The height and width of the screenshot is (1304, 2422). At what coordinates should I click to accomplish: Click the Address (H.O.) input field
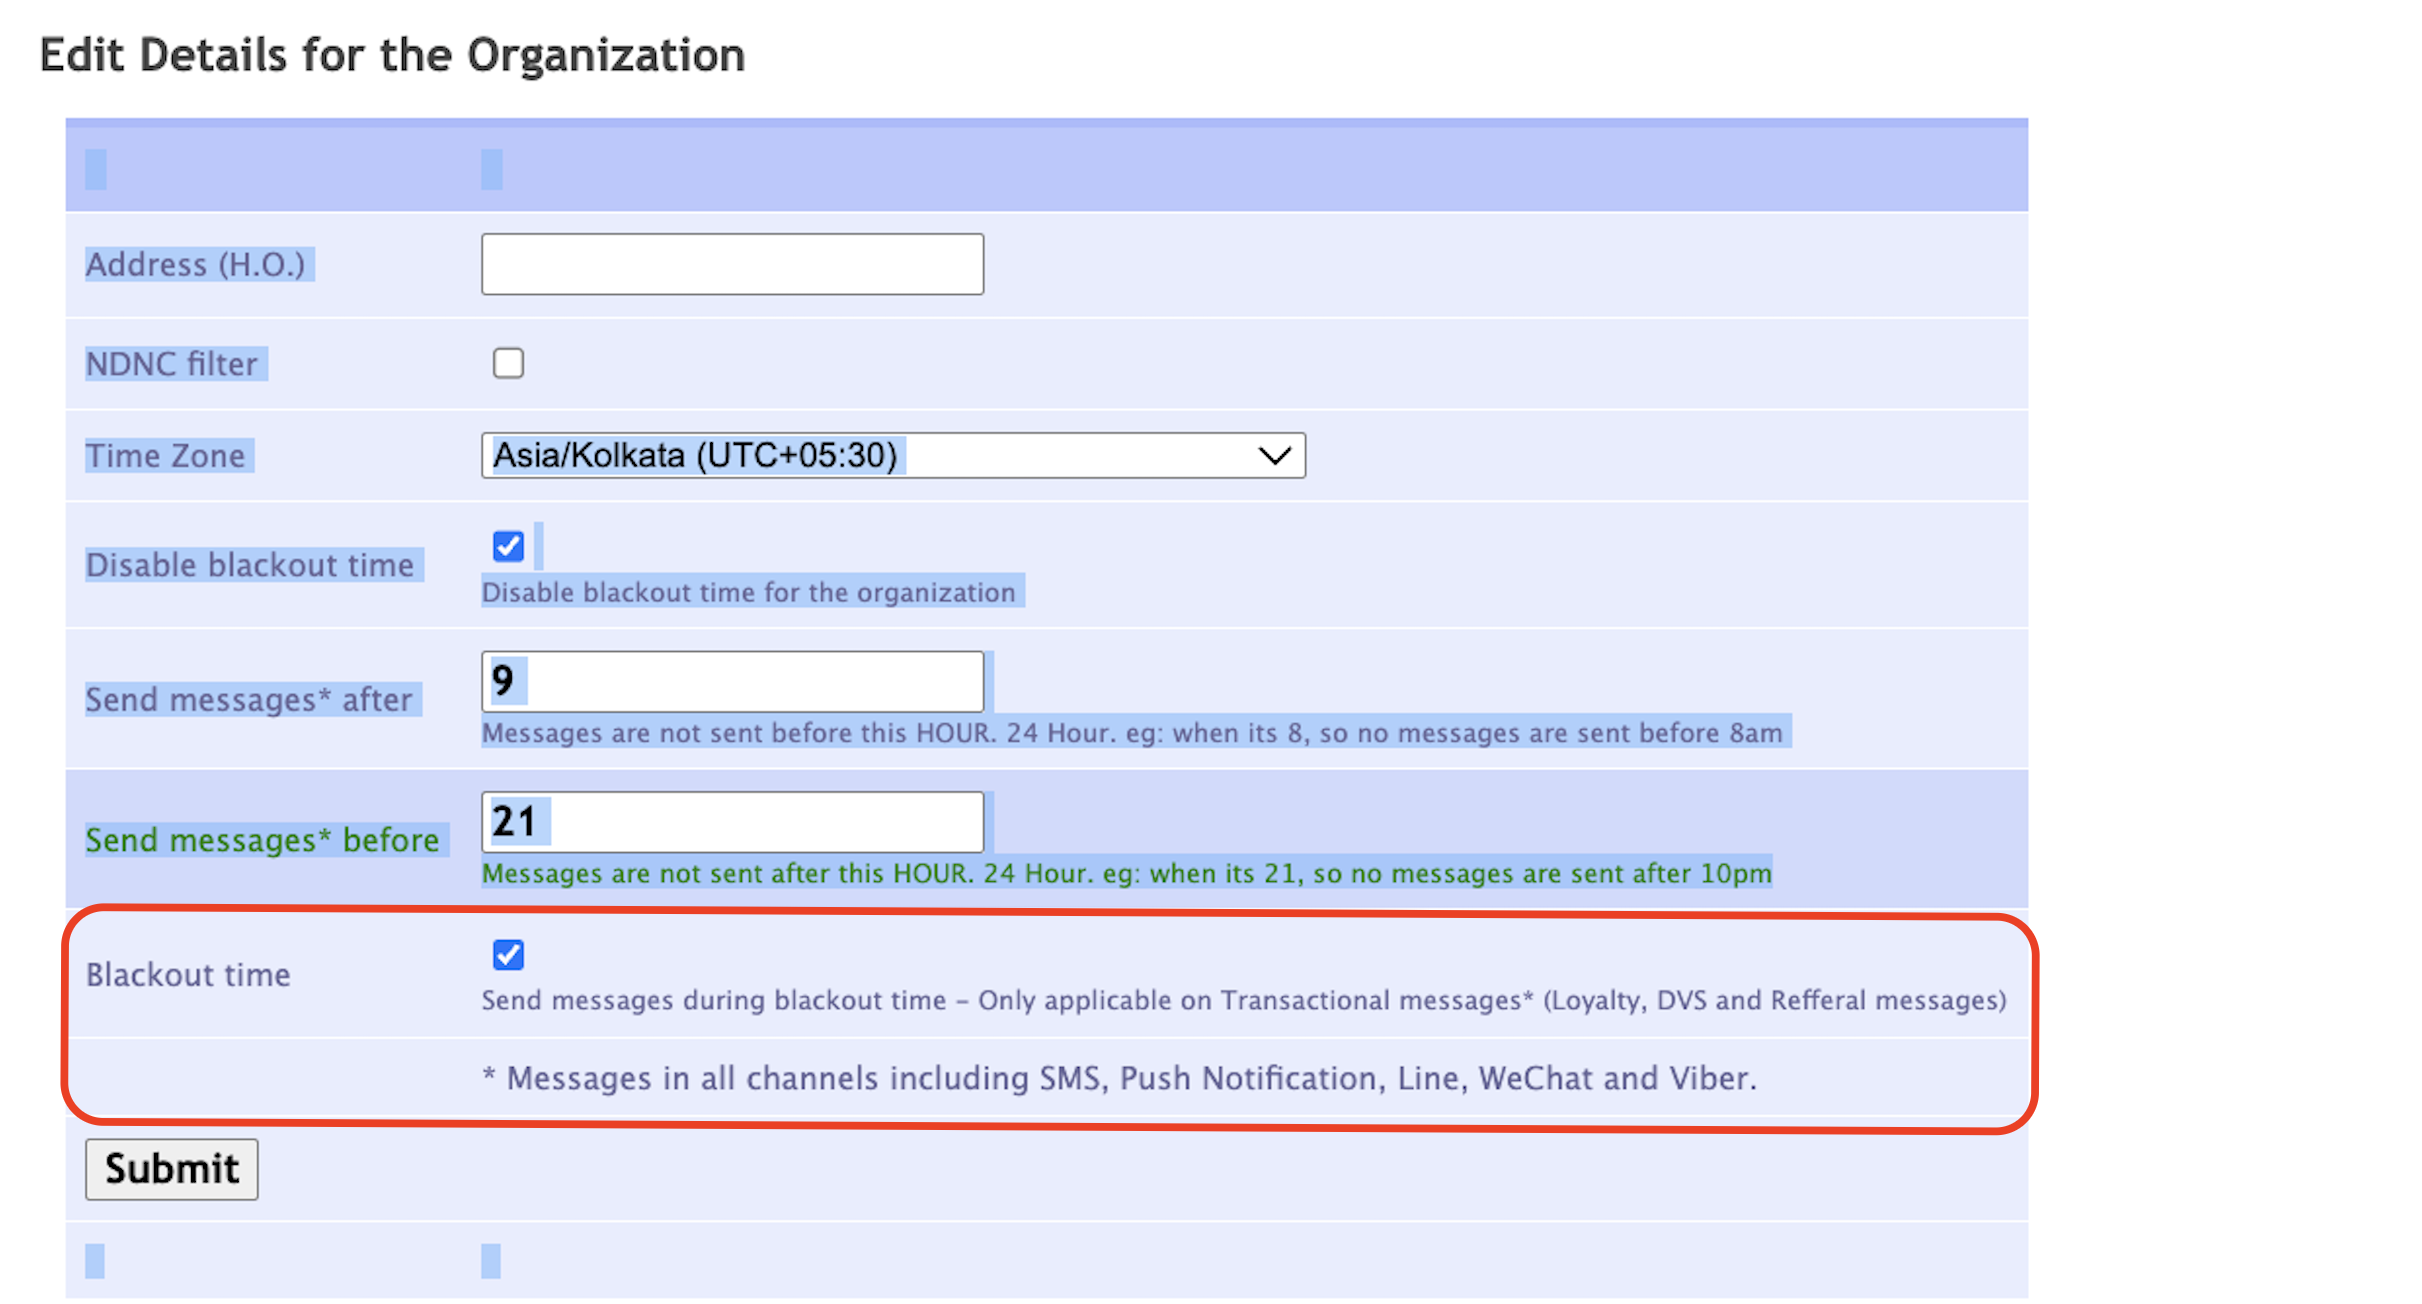[732, 264]
